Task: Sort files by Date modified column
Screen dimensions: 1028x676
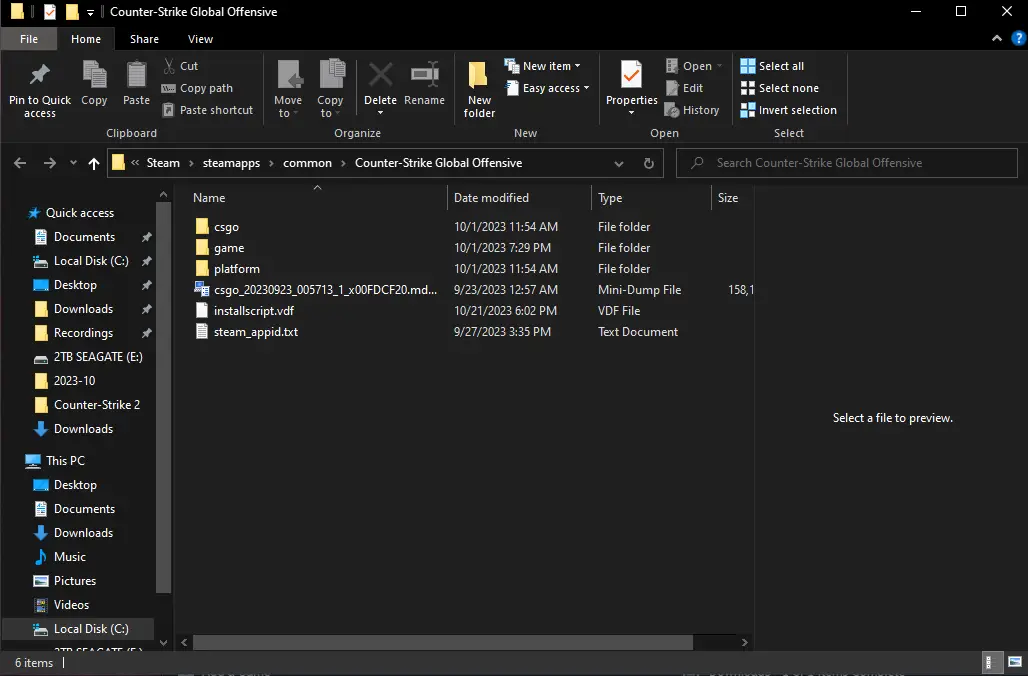Action: (491, 197)
